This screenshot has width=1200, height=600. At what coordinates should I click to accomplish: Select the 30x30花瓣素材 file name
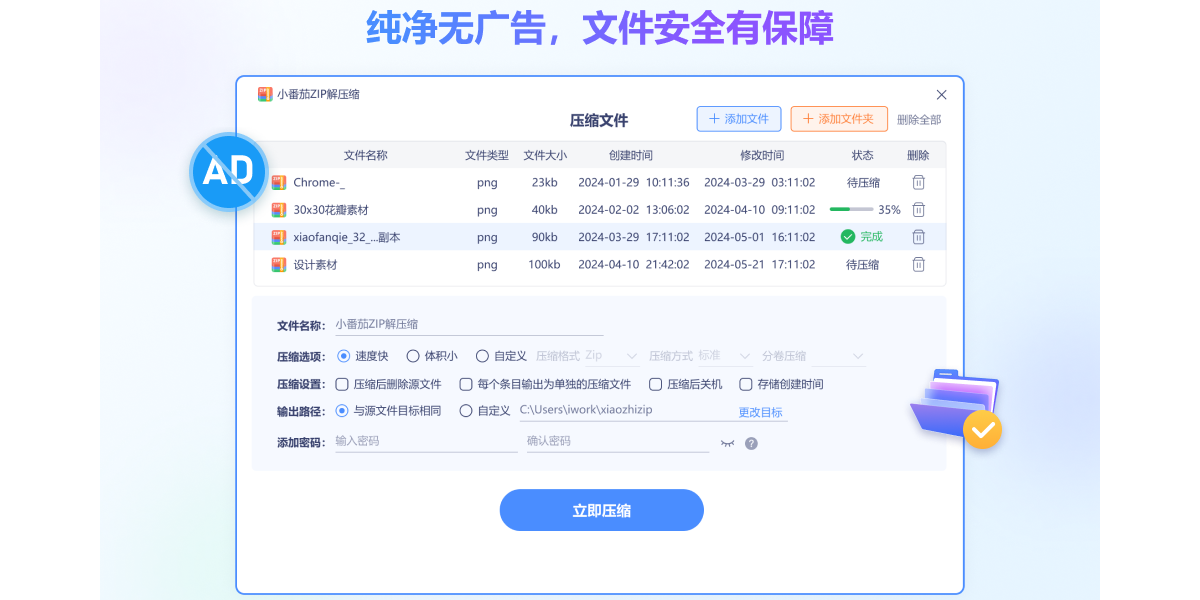(331, 210)
